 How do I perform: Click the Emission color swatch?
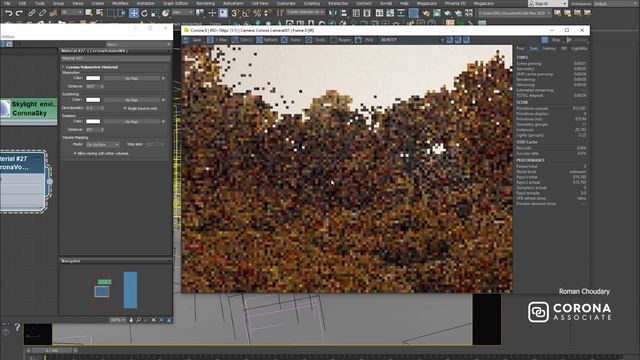(93, 121)
